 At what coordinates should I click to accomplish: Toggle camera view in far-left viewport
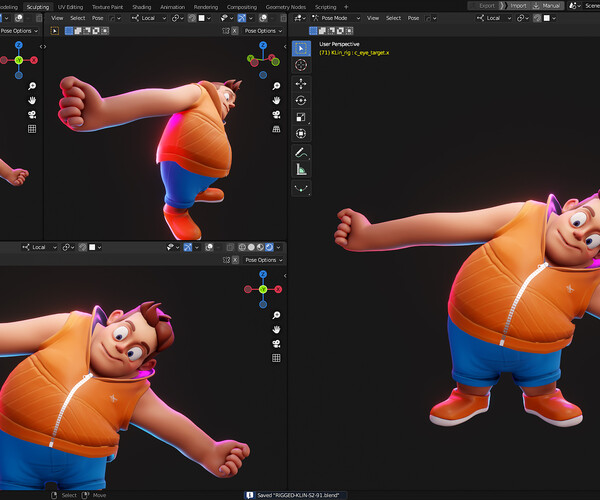(x=32, y=114)
